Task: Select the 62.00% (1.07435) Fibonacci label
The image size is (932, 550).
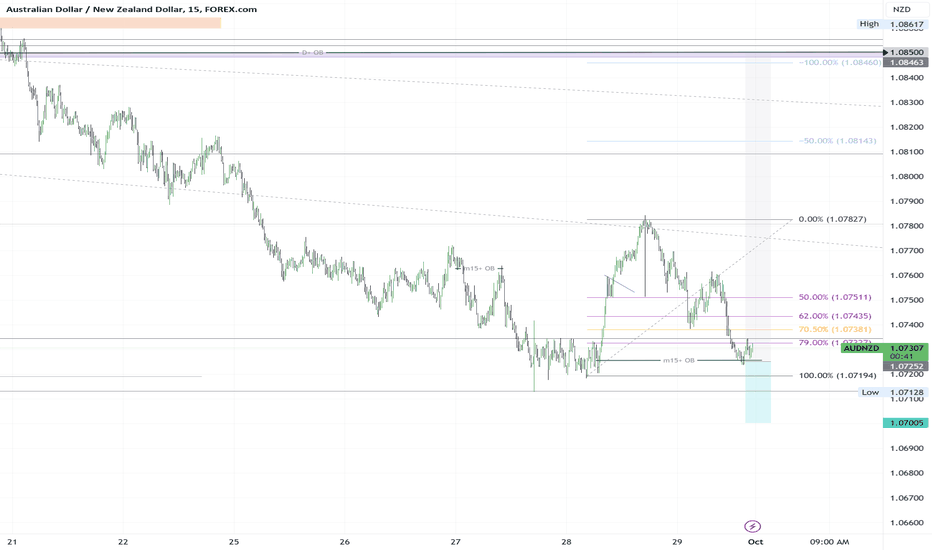Action: pos(835,316)
